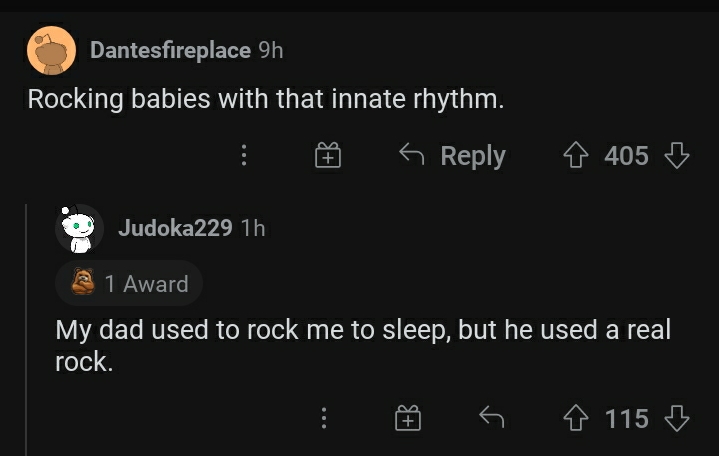
Task: View the 1 Award badge
Action: tap(130, 284)
